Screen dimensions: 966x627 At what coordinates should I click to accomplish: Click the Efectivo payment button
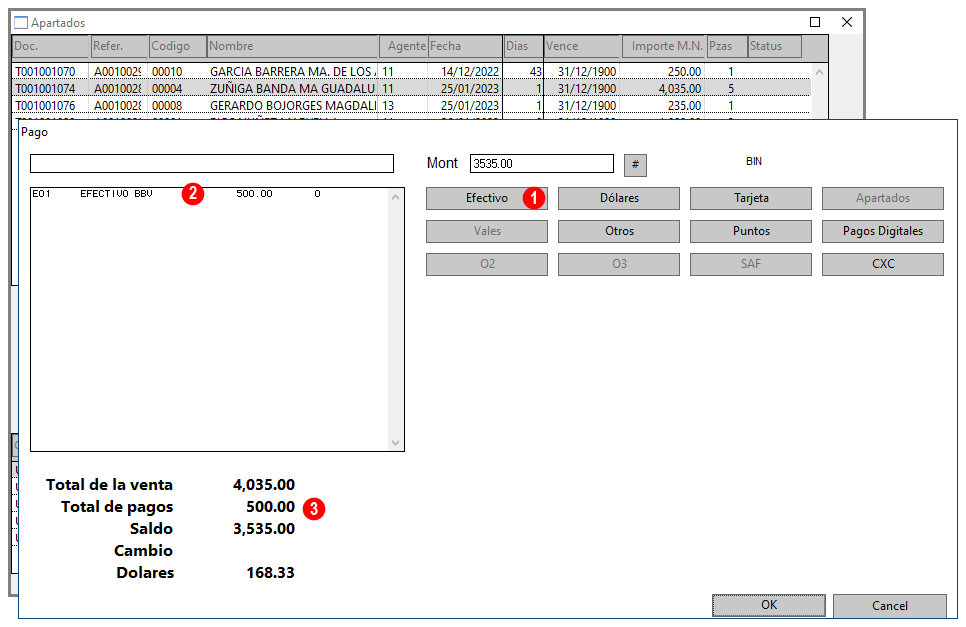coord(487,198)
